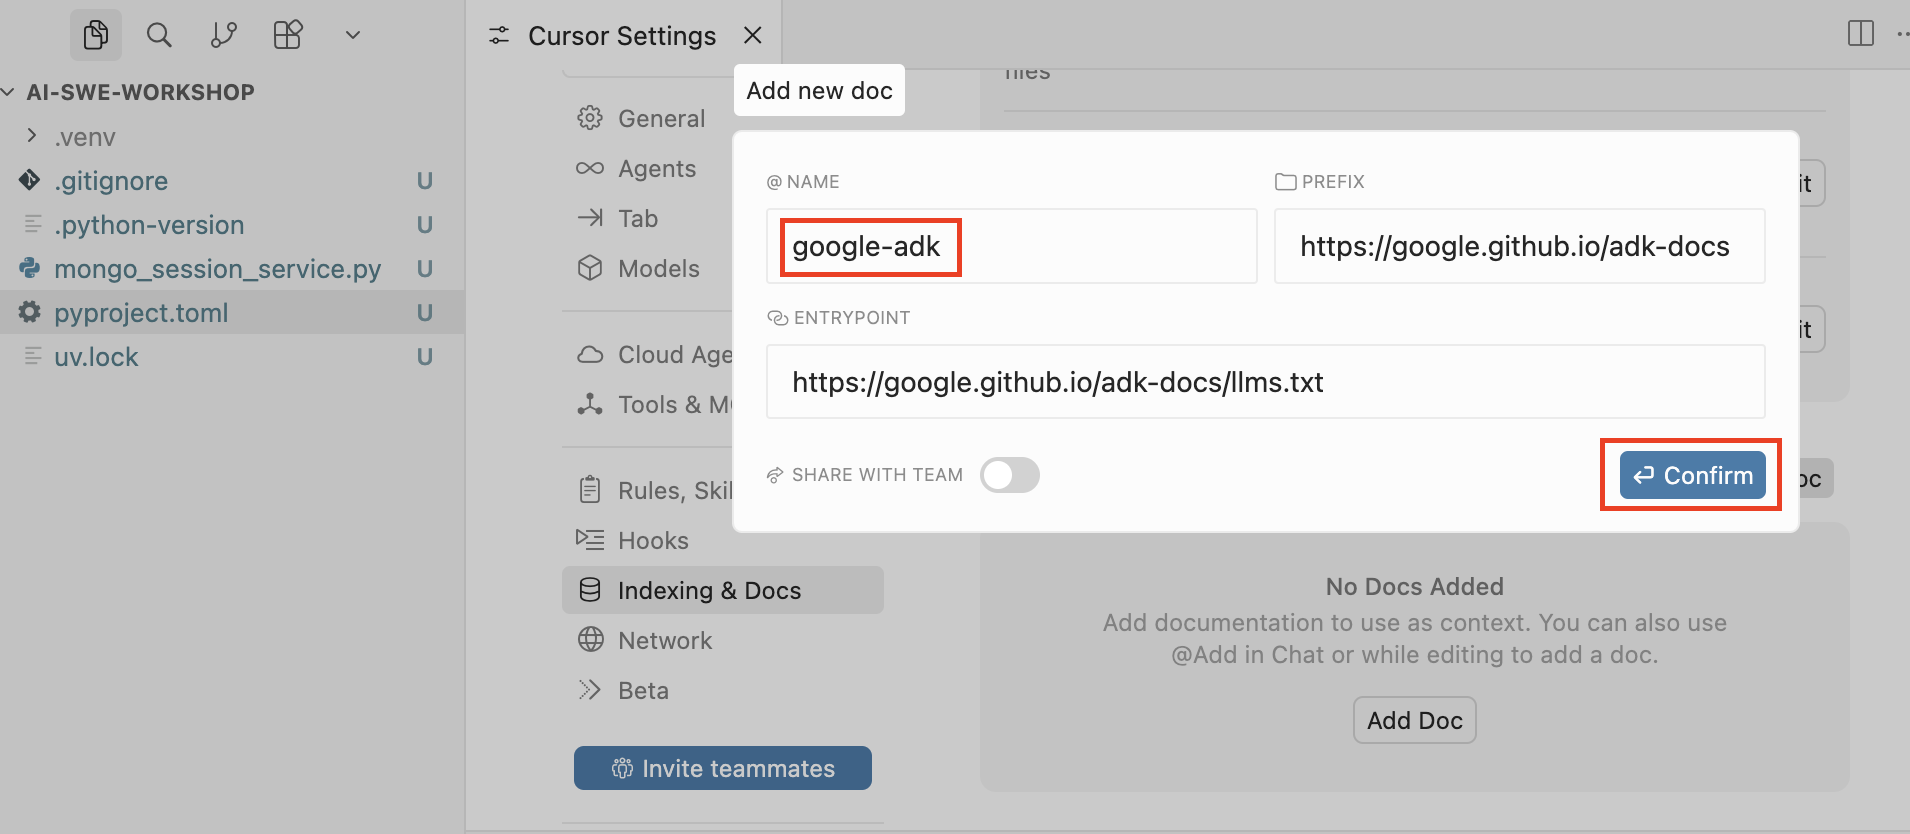
Task: Click the Tools & MCP nodes icon
Action: (x=590, y=404)
